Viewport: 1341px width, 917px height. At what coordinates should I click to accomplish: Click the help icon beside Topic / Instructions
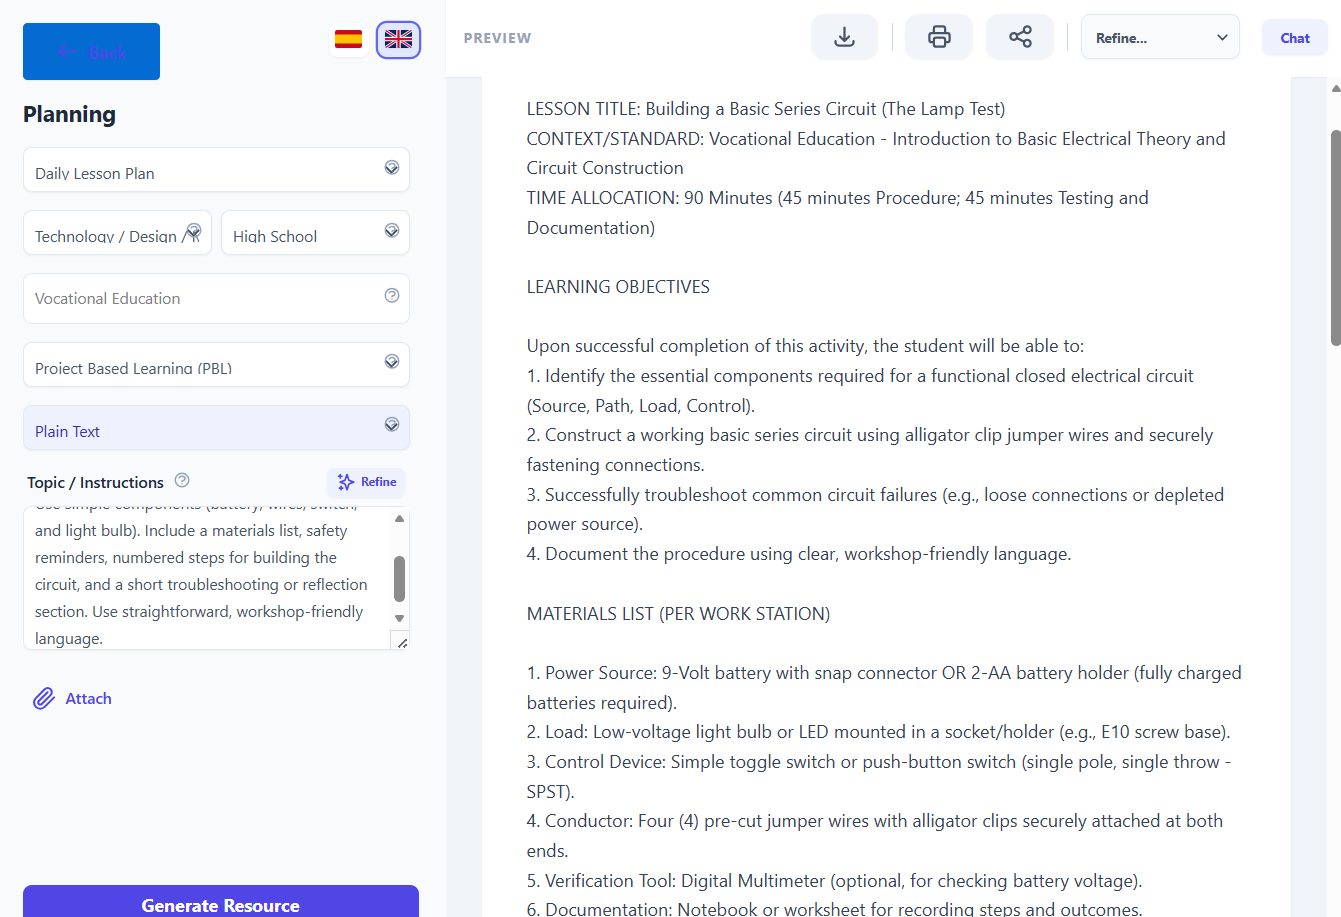(x=182, y=481)
